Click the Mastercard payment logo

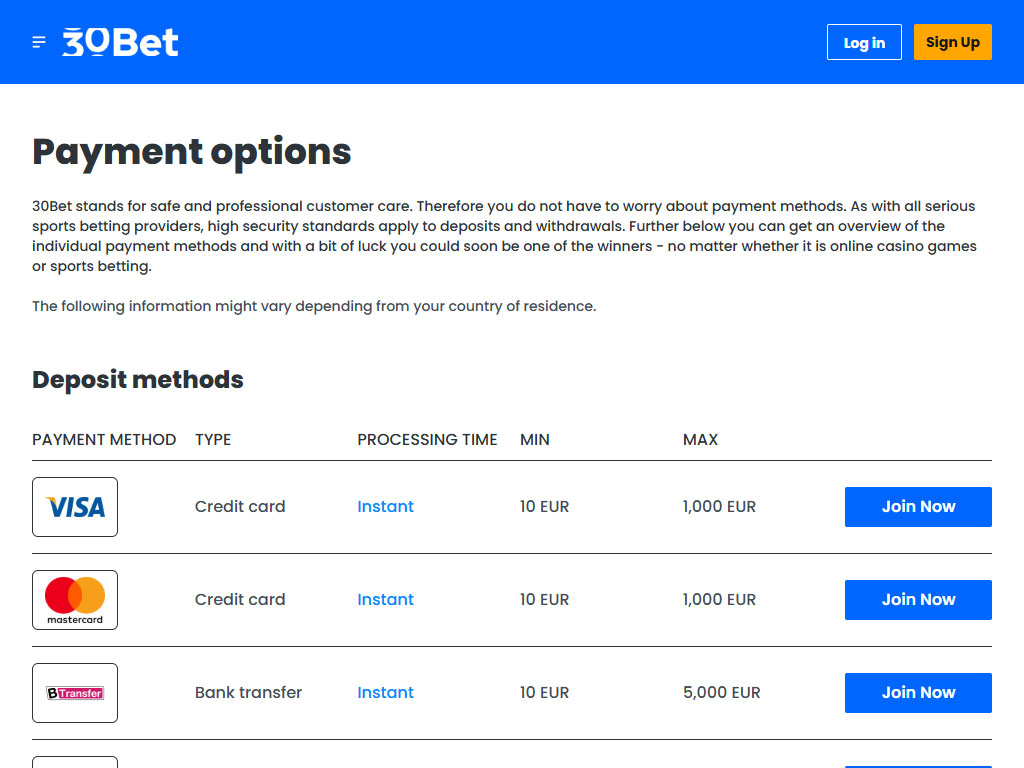[75, 600]
